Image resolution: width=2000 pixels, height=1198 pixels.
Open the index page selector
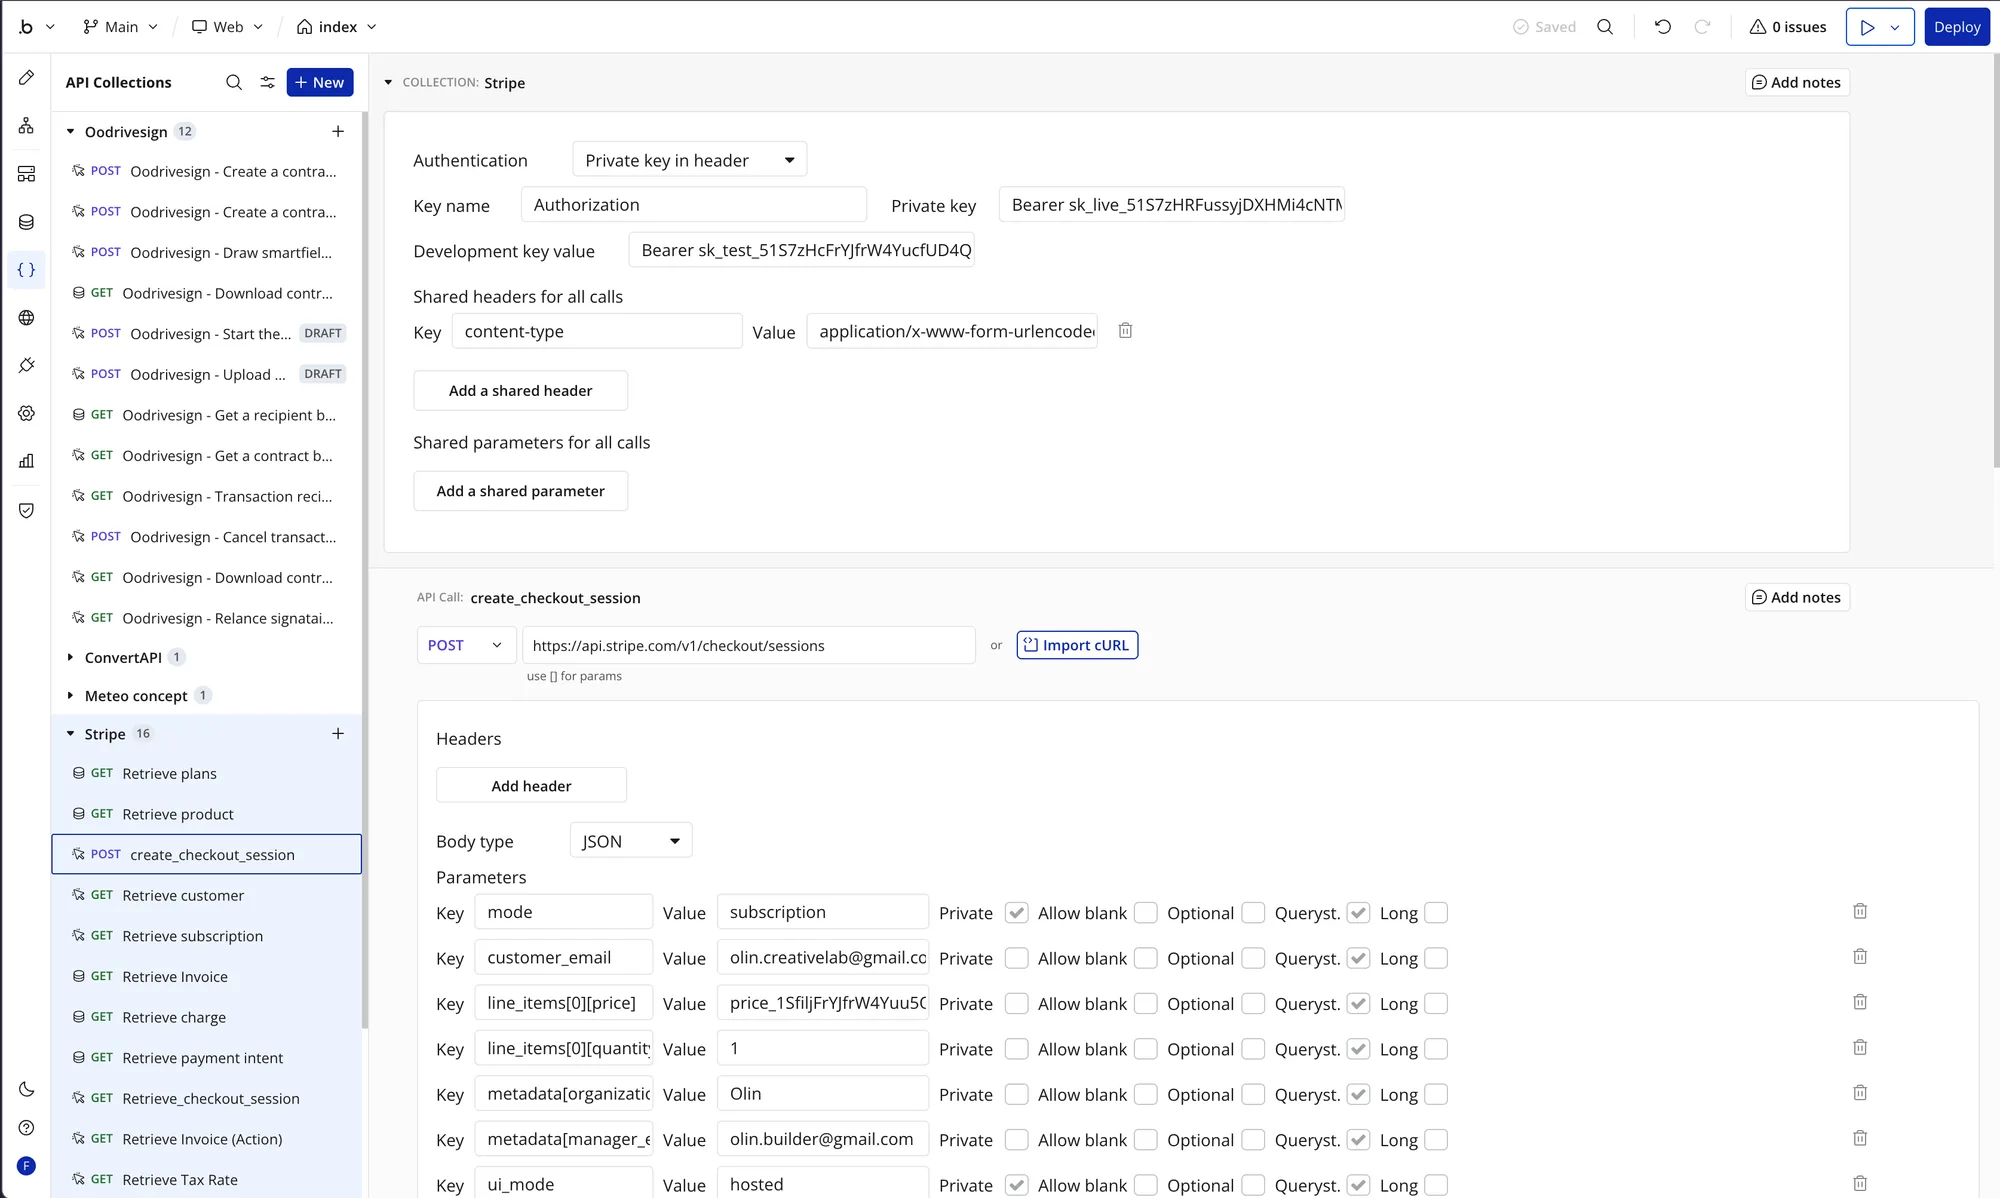coord(337,27)
